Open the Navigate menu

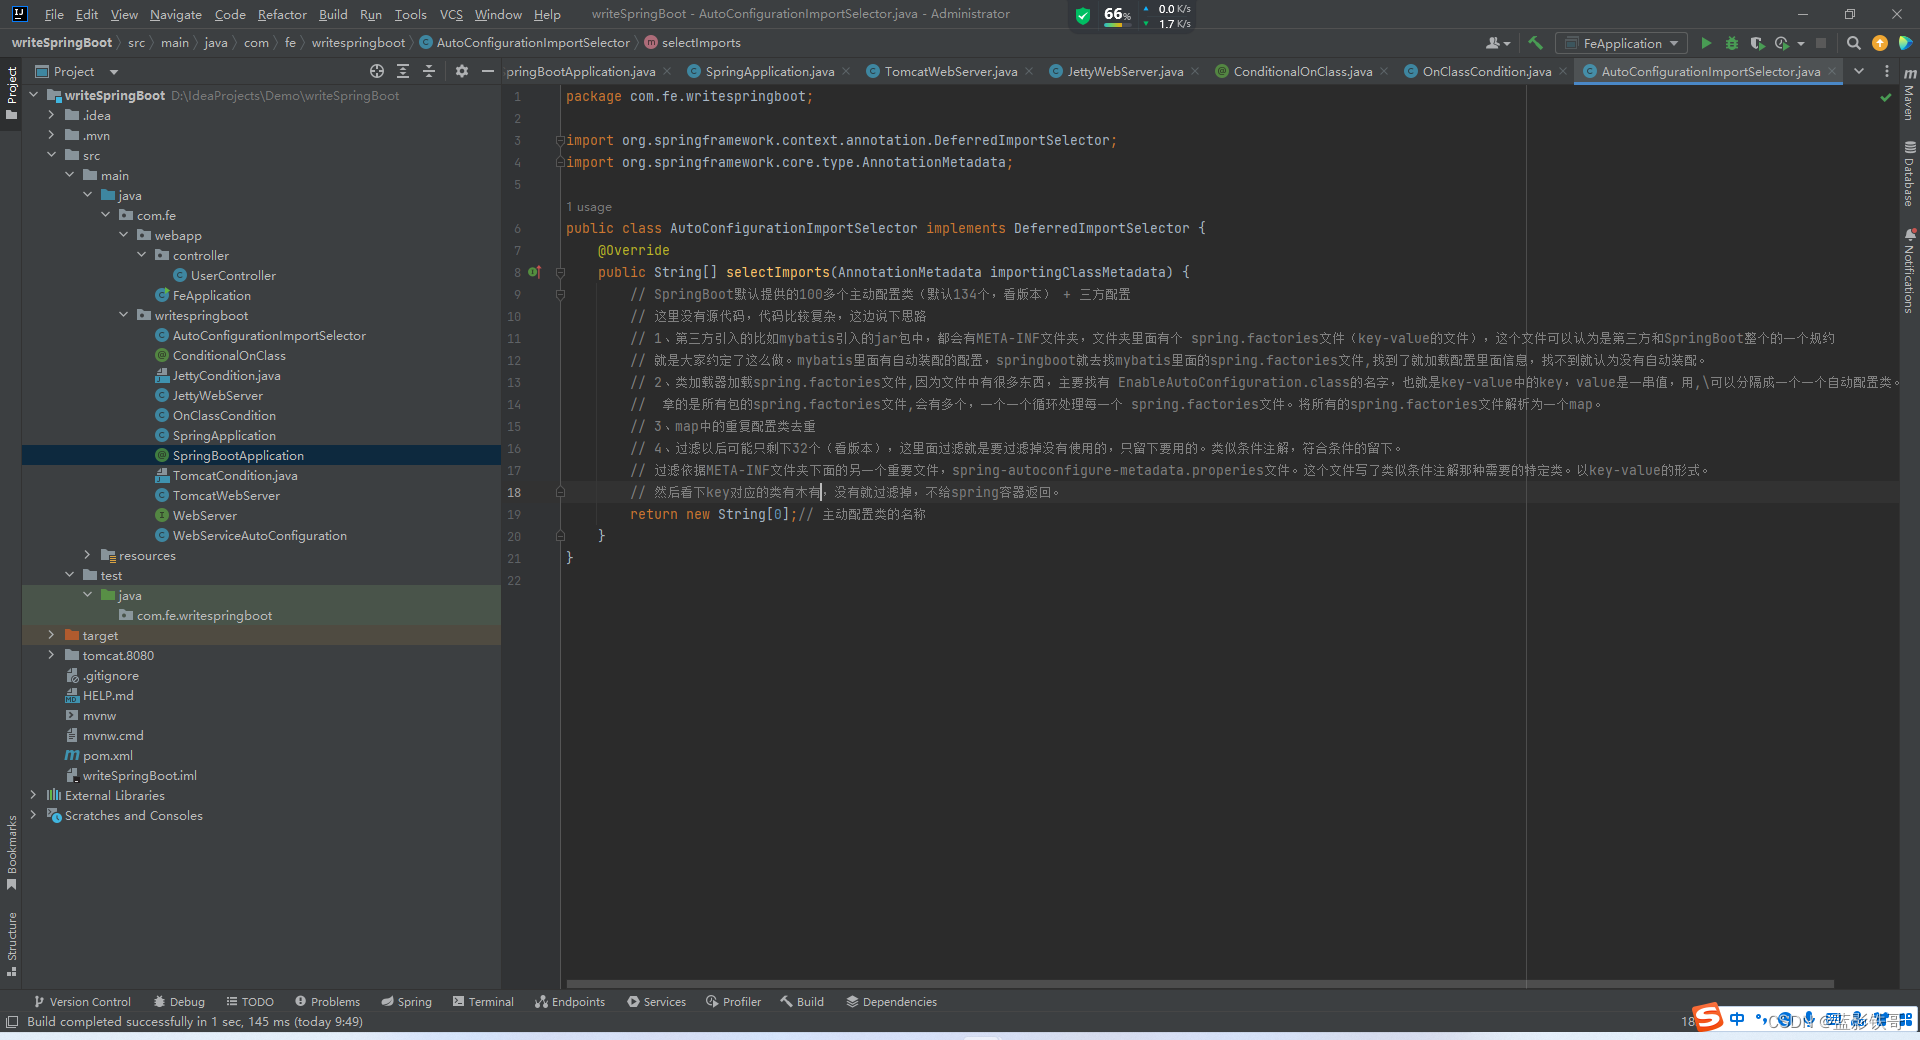click(x=176, y=14)
